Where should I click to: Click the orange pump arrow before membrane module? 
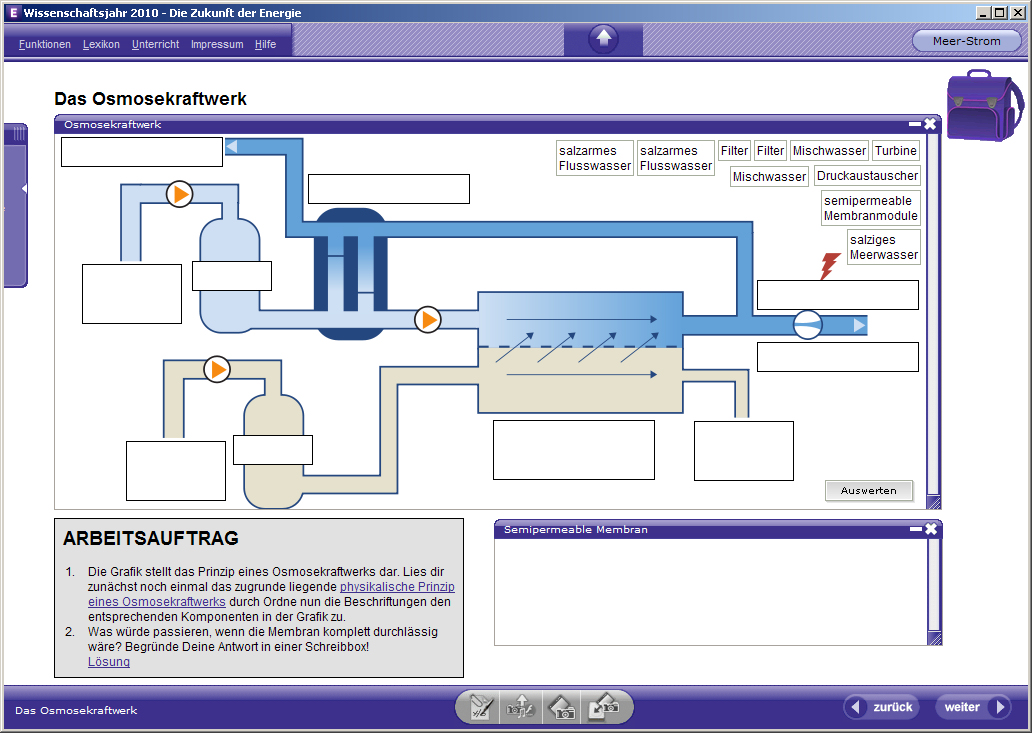click(x=428, y=320)
